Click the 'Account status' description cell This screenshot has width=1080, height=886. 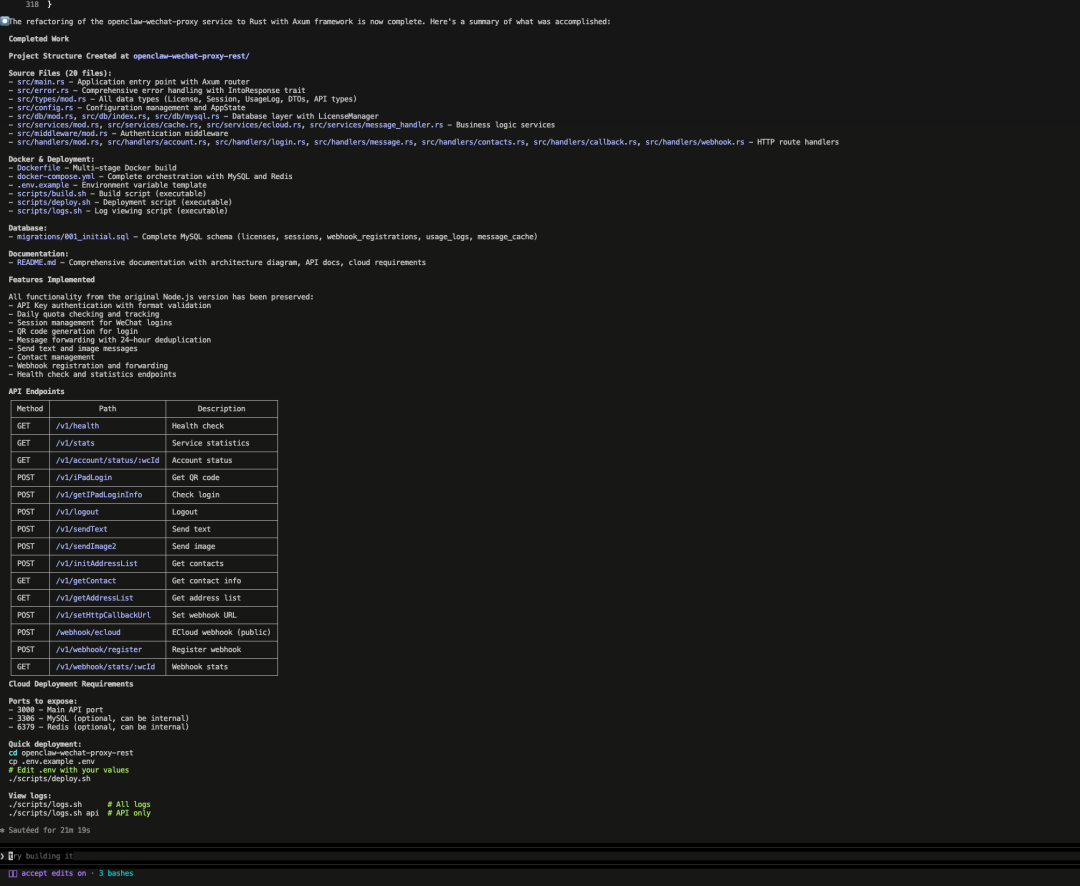[x=221, y=460]
